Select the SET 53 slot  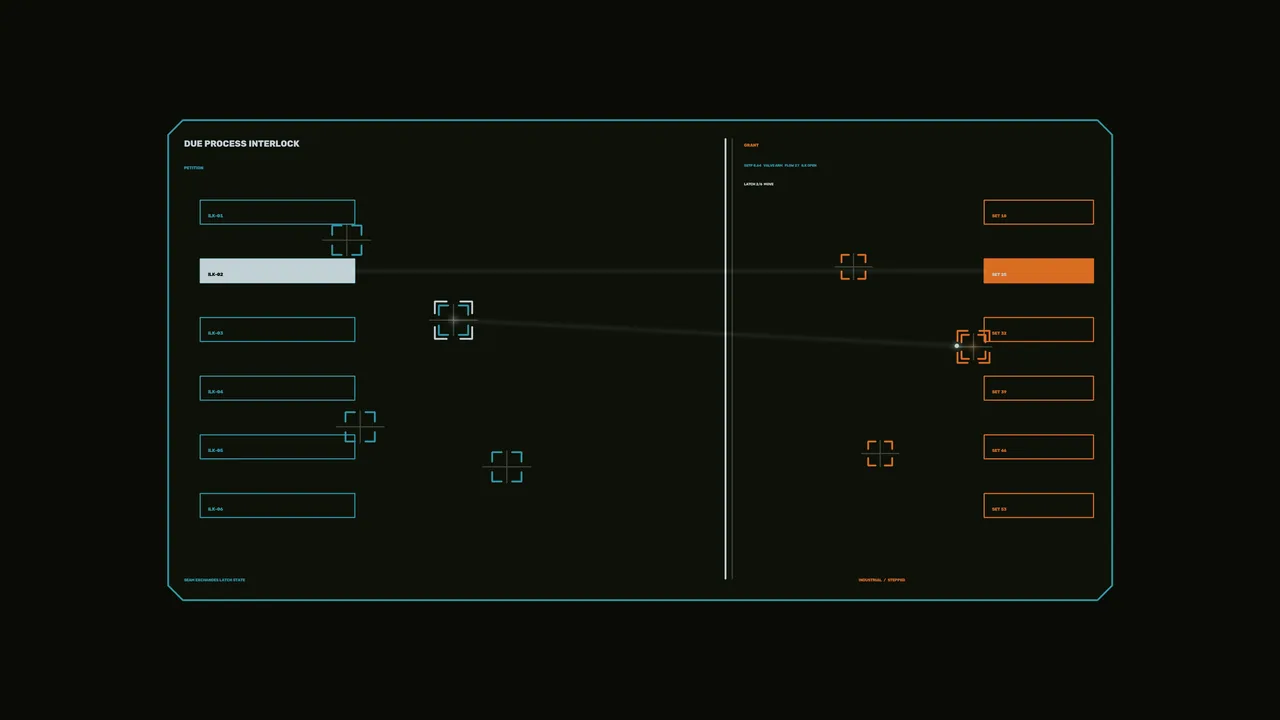[x=1038, y=506]
